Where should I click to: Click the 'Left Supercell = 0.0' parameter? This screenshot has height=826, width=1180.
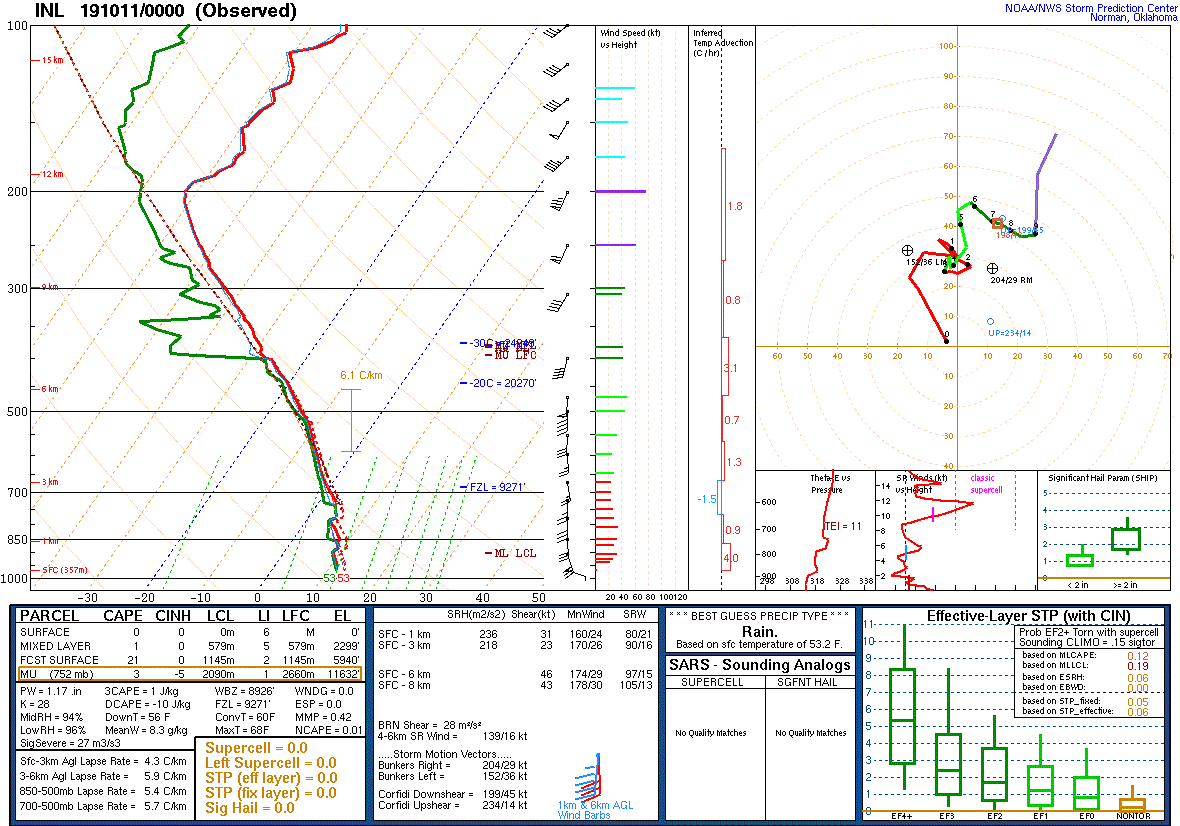[x=270, y=763]
